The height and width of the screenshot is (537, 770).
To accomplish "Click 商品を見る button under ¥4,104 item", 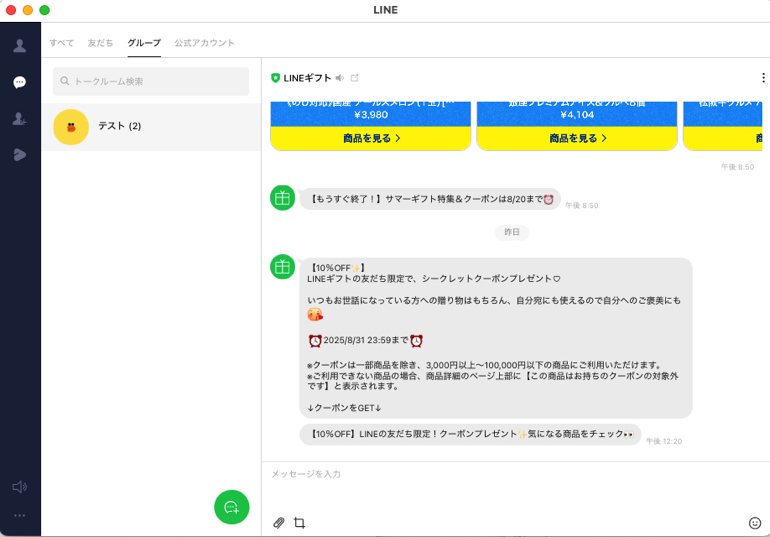I will pyautogui.click(x=577, y=138).
